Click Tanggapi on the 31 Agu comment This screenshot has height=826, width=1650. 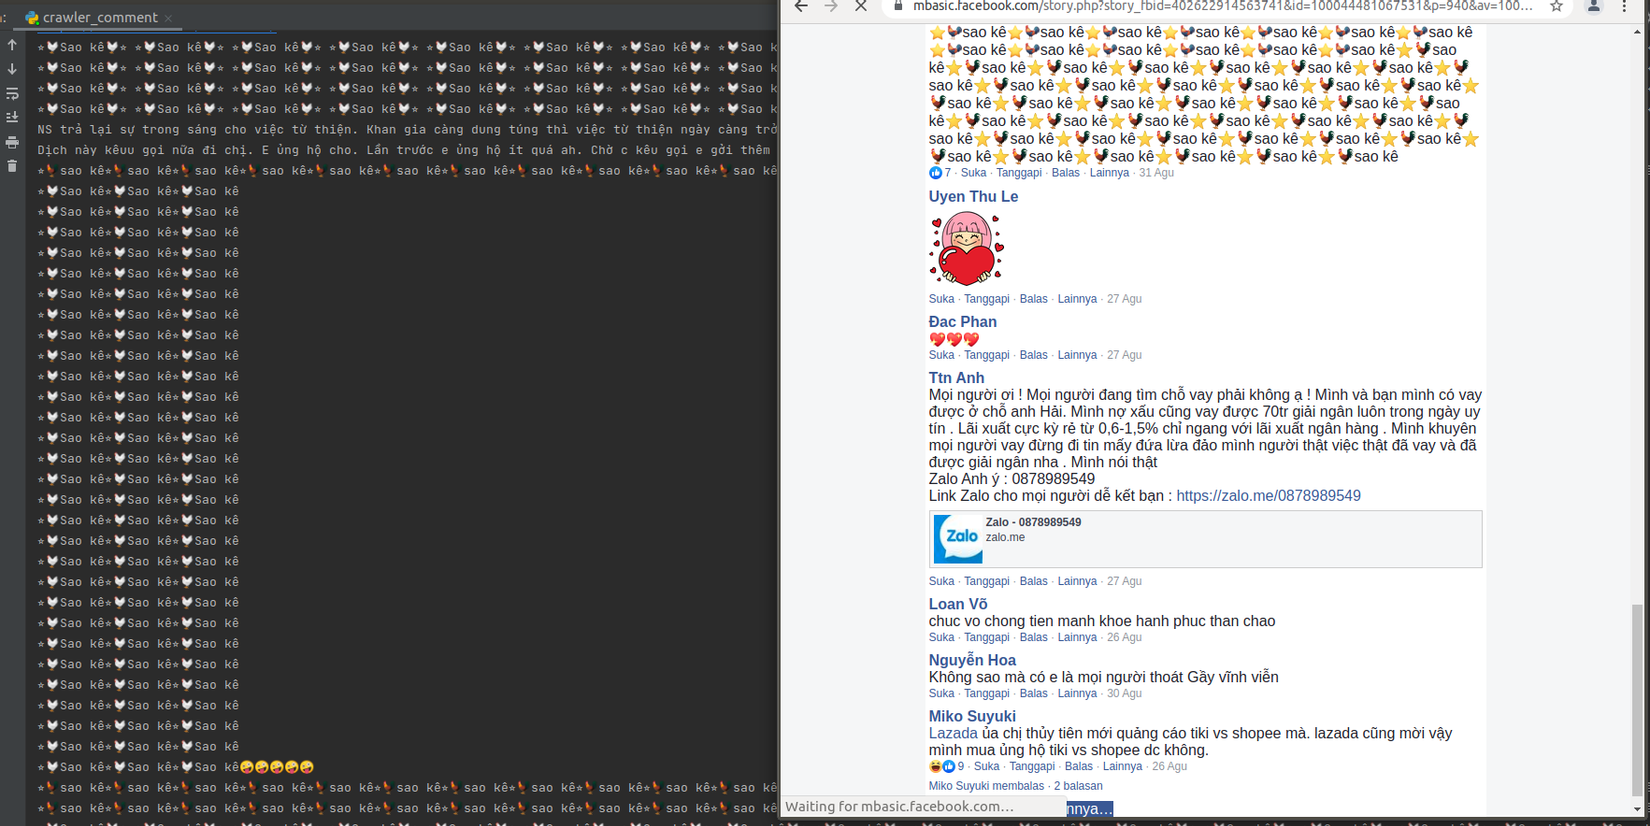point(1019,173)
